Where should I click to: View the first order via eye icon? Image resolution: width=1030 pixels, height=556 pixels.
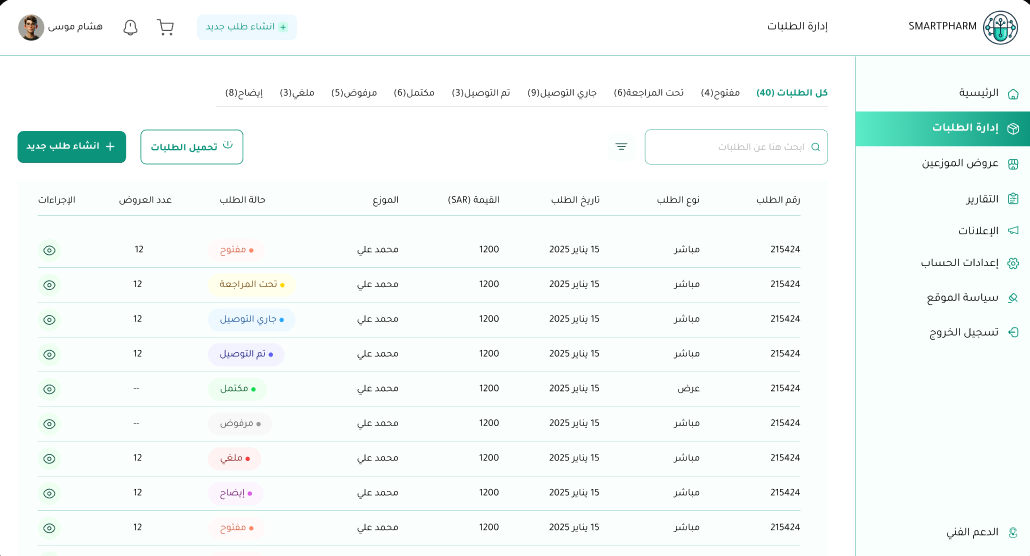[x=49, y=250]
